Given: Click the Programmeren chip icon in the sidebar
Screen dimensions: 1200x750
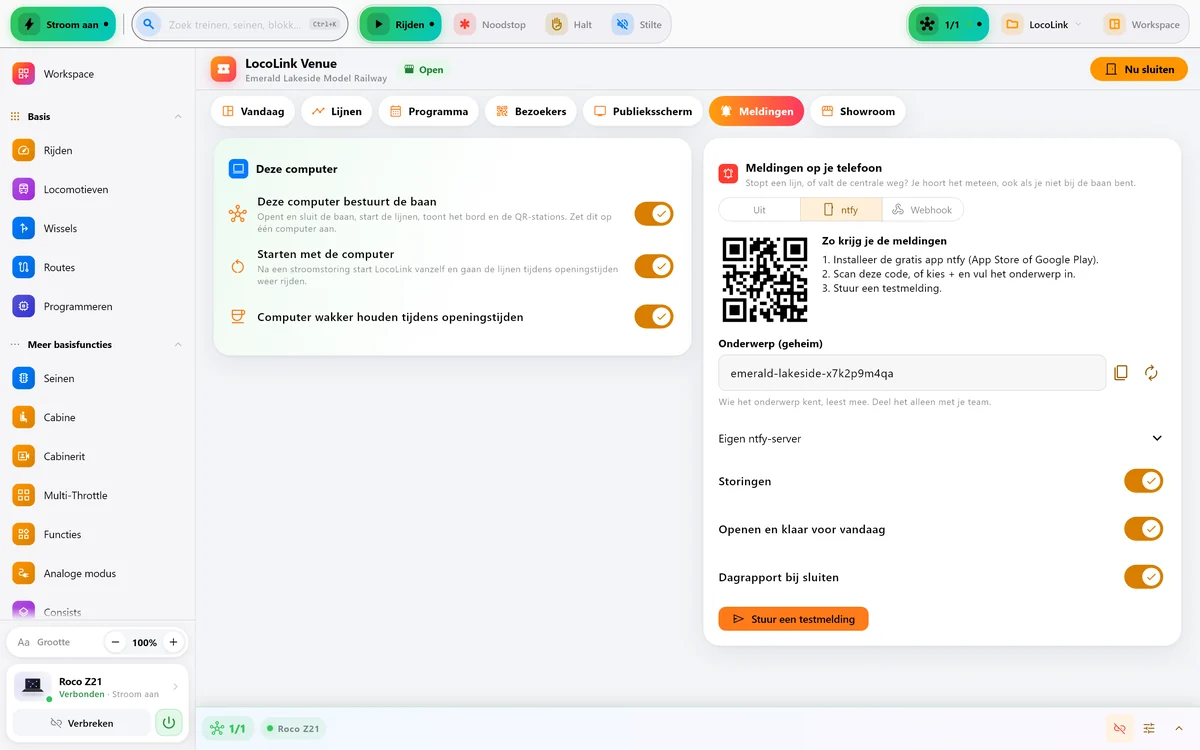Looking at the screenshot, I should click(x=24, y=306).
